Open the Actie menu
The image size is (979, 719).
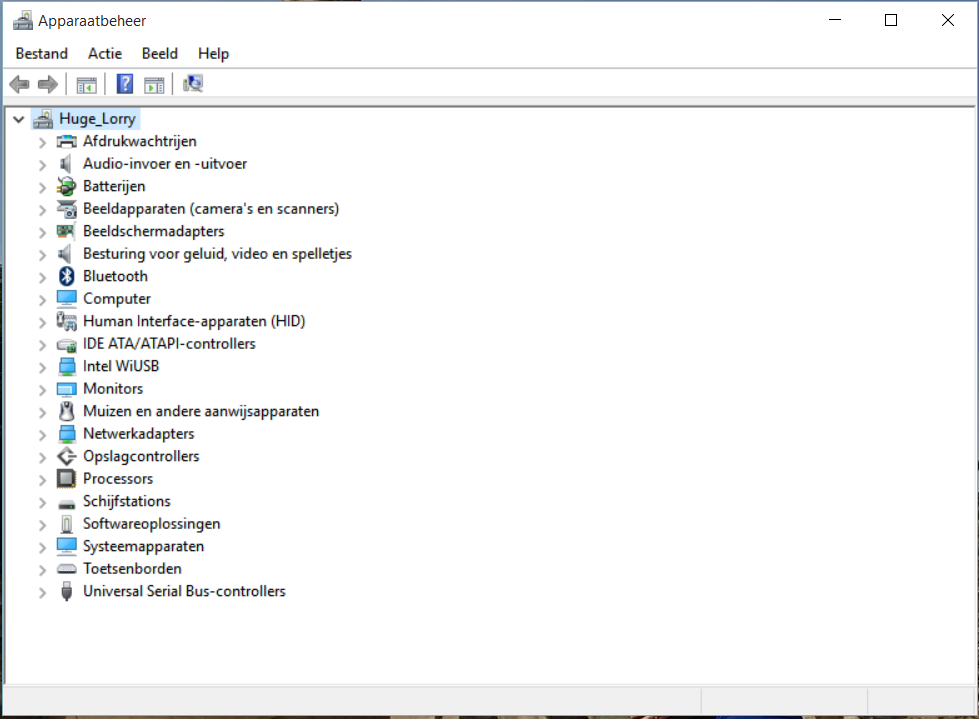[x=105, y=54]
